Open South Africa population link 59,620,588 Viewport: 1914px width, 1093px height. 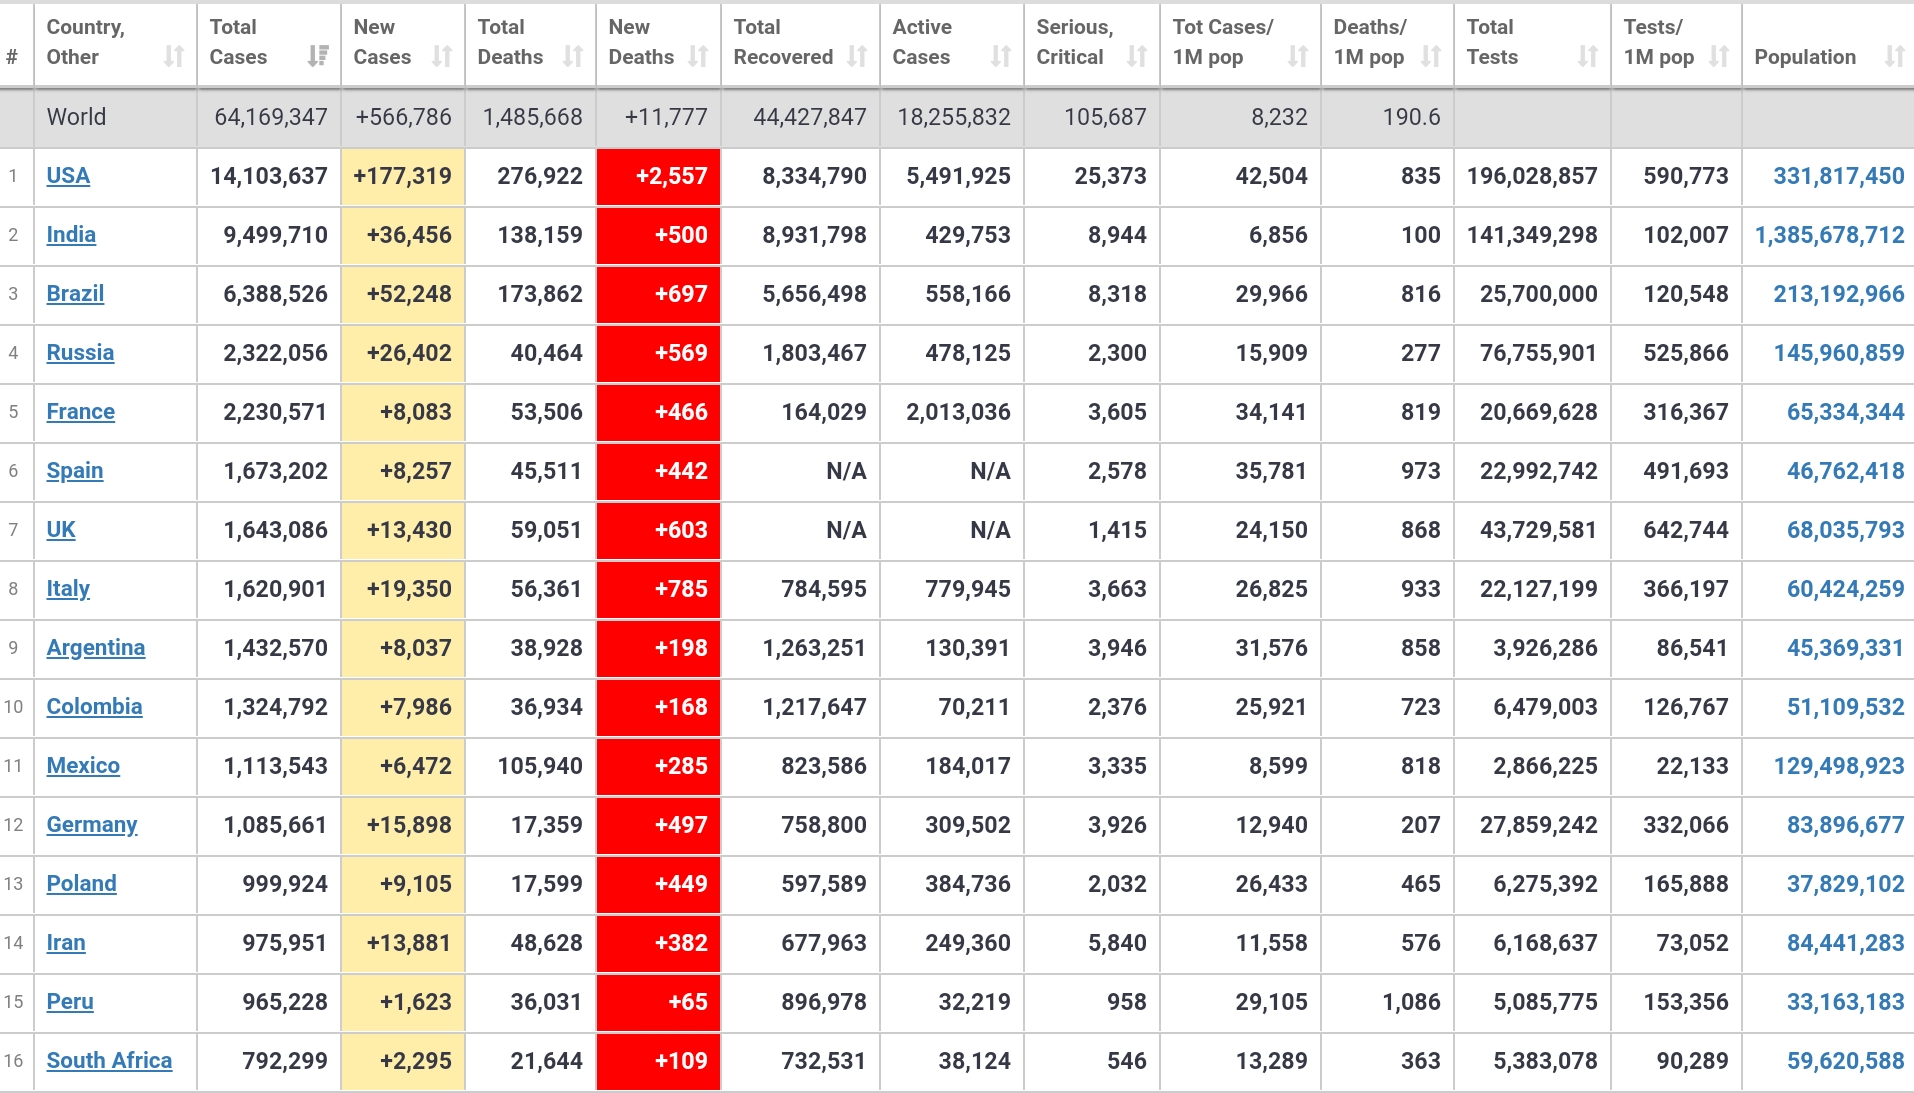pyautogui.click(x=1846, y=1061)
